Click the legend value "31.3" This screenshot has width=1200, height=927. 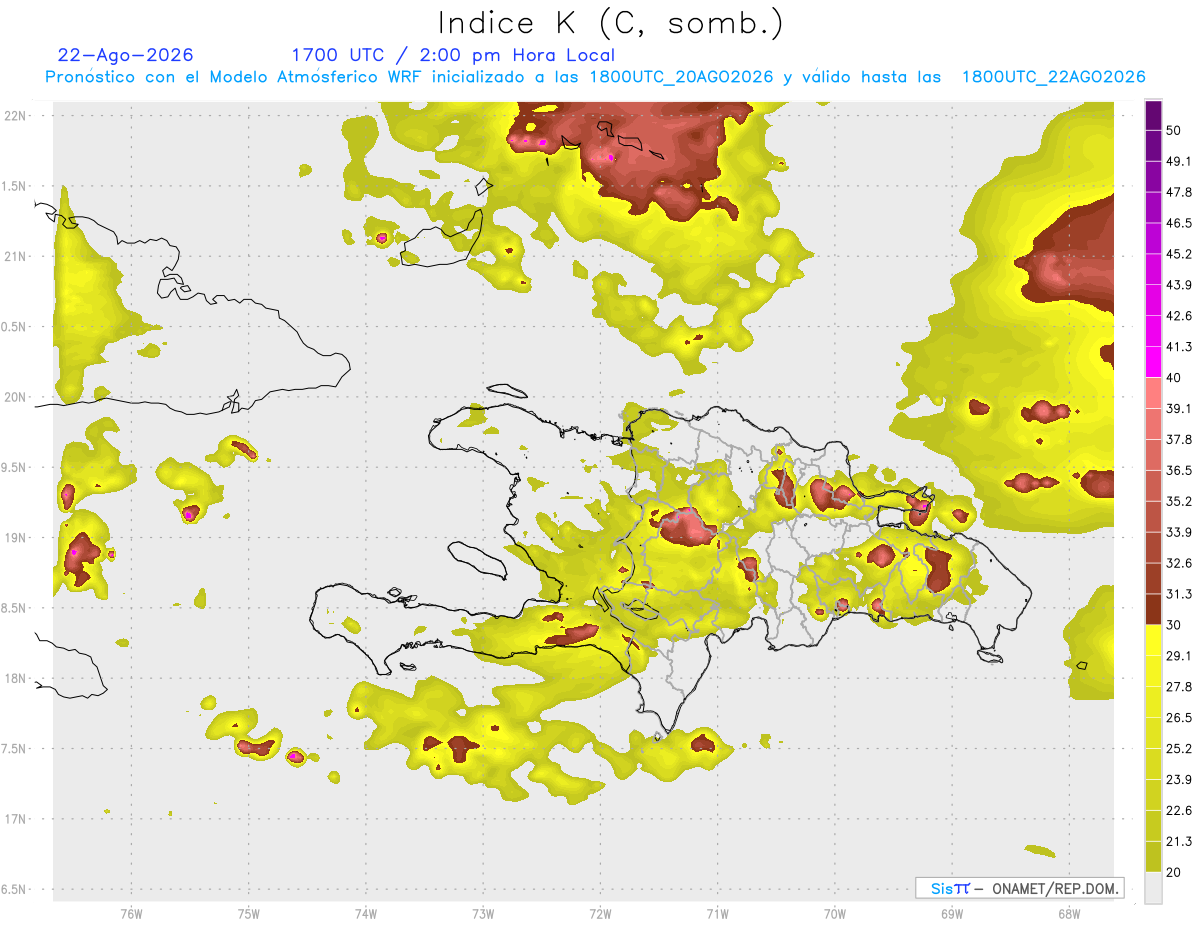[x=1179, y=594]
